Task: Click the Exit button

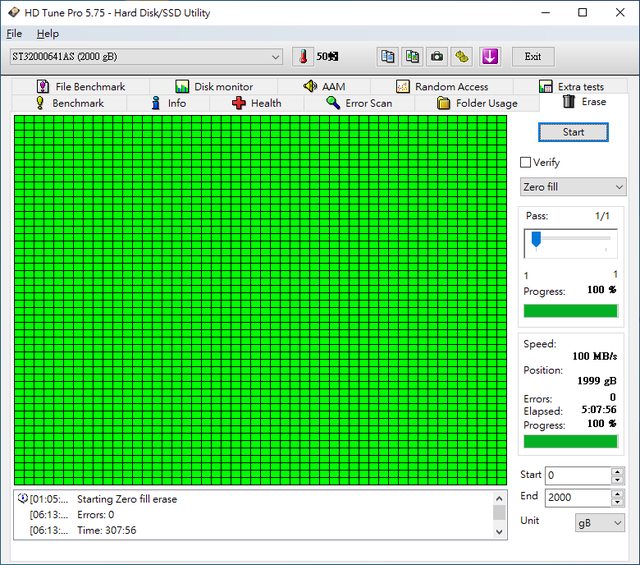Action: pyautogui.click(x=532, y=56)
